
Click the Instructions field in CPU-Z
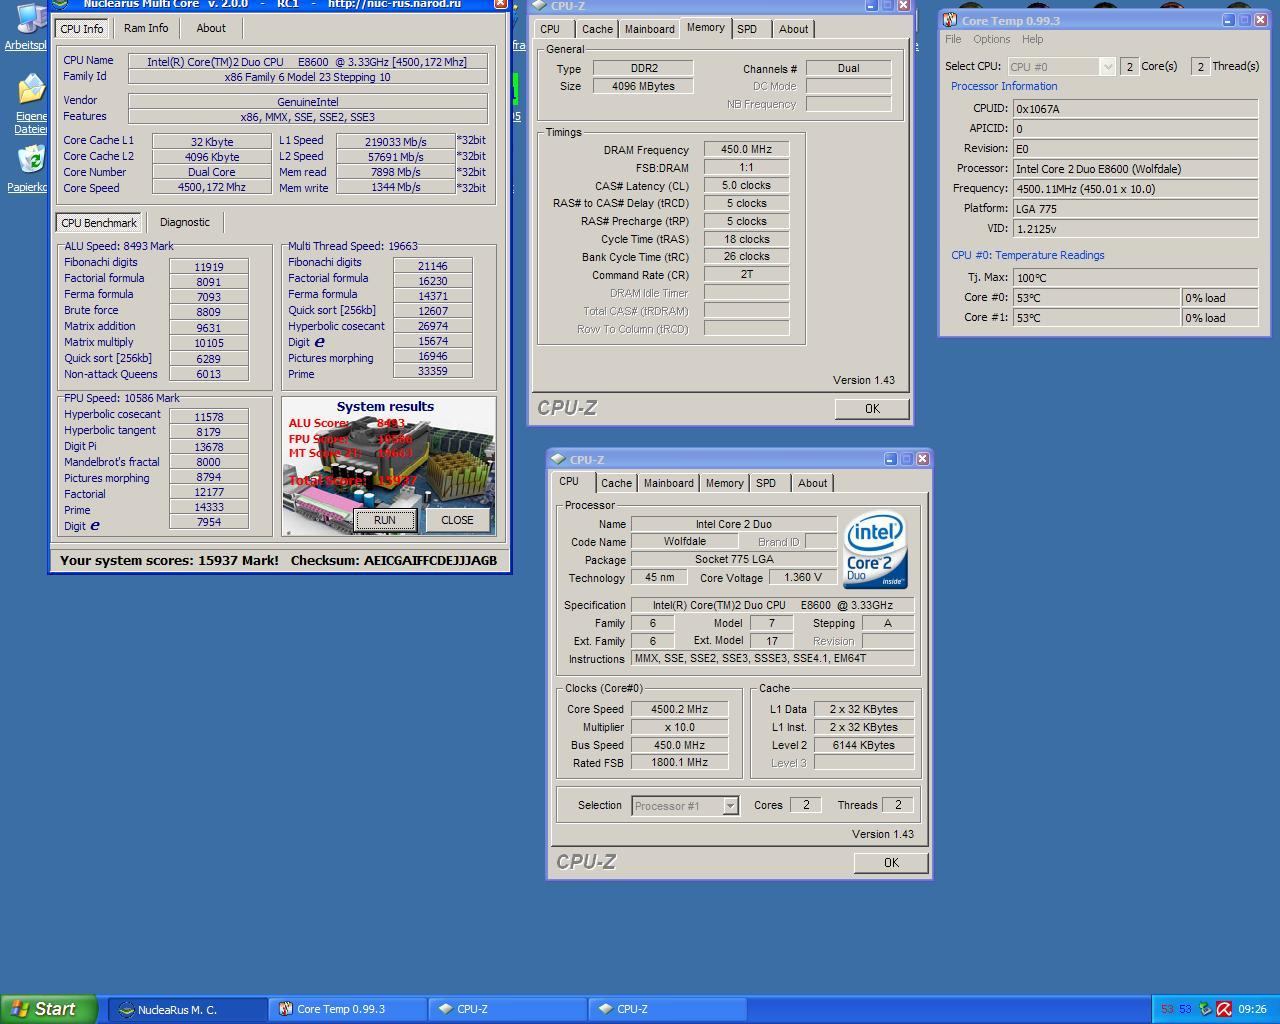tap(773, 659)
